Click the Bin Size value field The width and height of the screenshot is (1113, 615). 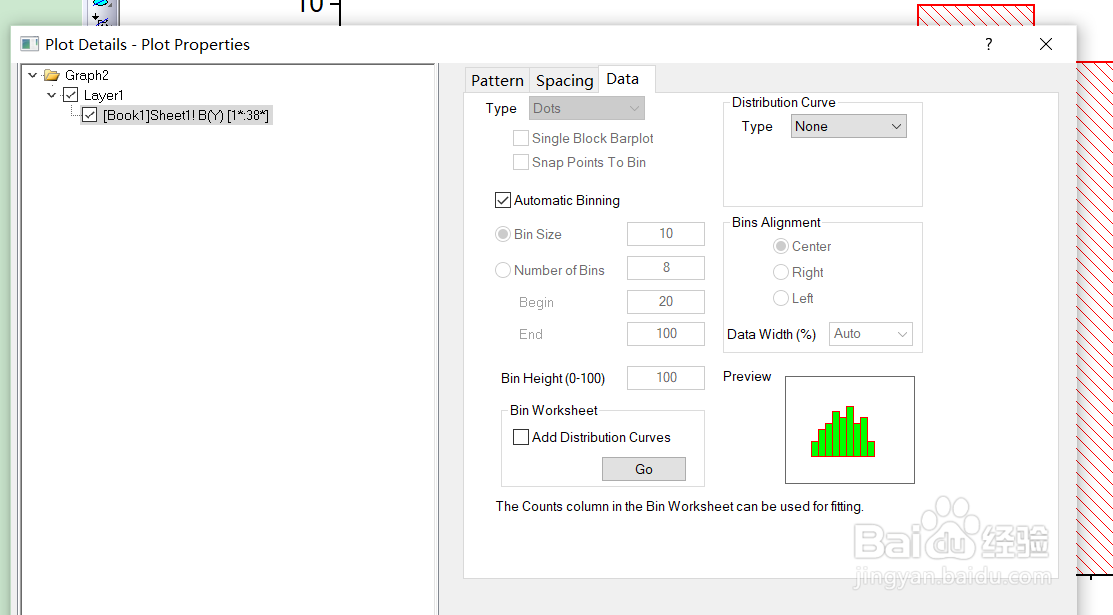pos(666,234)
